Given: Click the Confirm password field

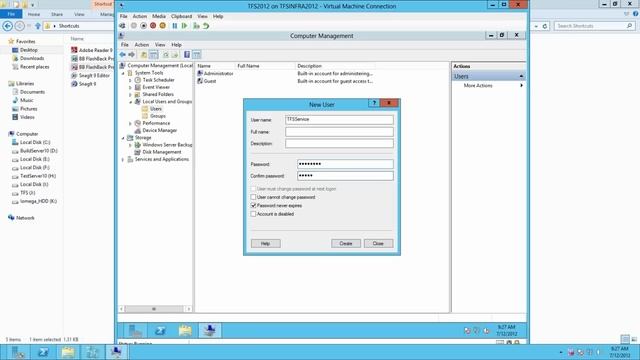Looking at the screenshot, I should click(345, 176).
